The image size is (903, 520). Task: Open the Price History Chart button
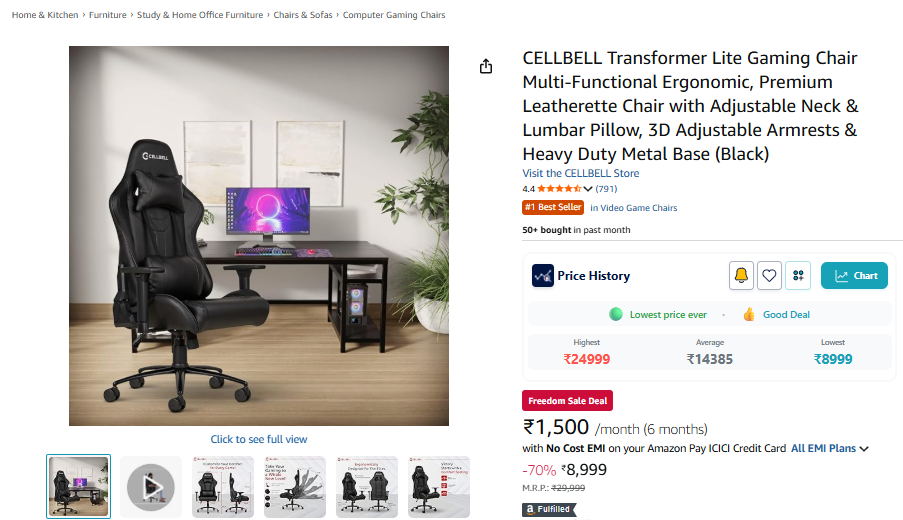click(854, 276)
